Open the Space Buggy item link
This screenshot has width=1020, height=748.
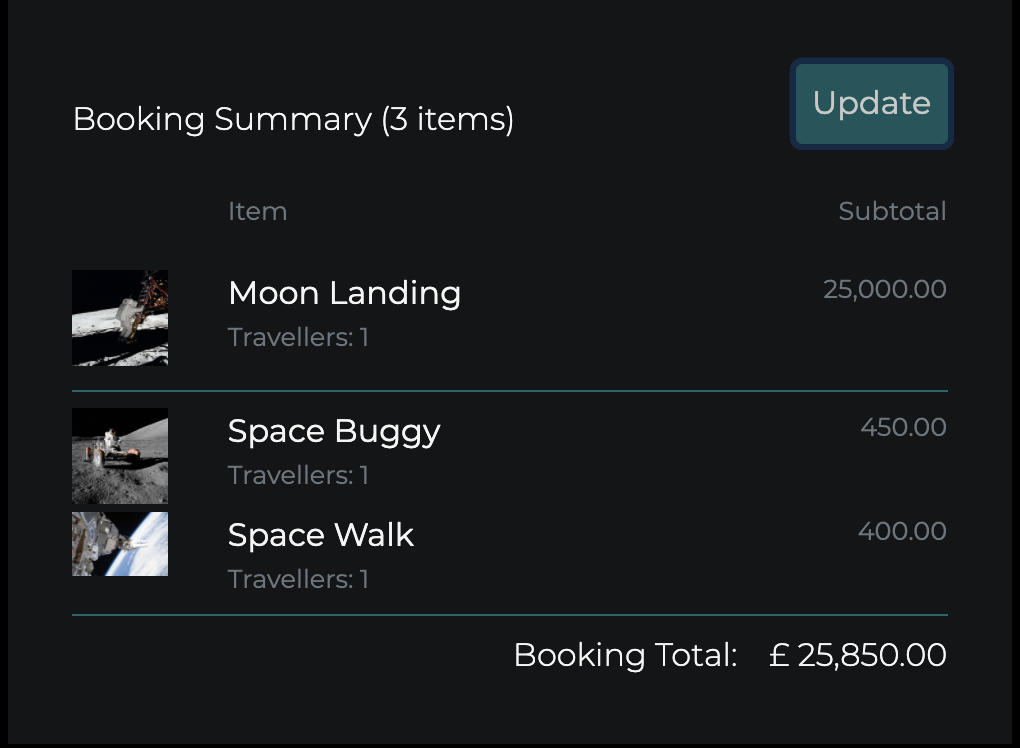click(334, 431)
